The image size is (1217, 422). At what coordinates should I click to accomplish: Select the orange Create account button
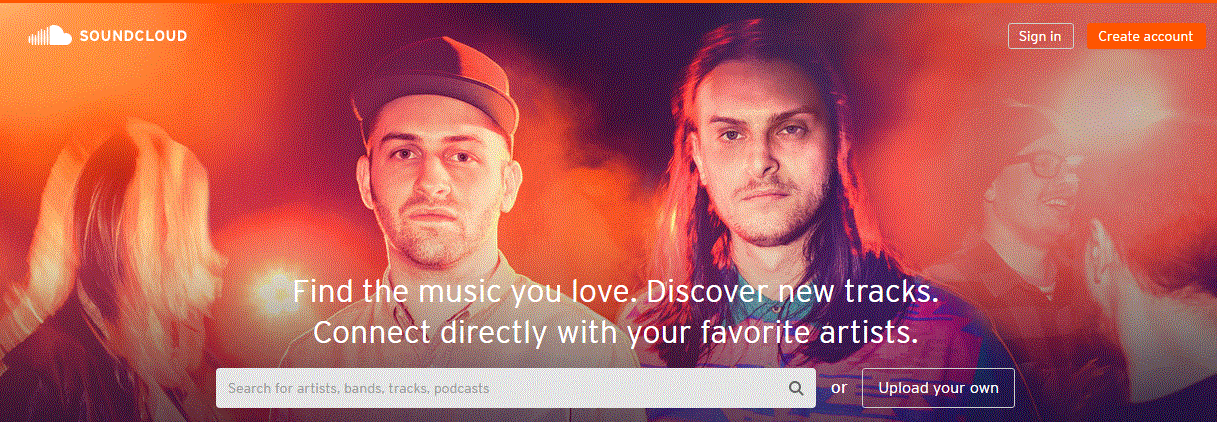(x=1145, y=36)
